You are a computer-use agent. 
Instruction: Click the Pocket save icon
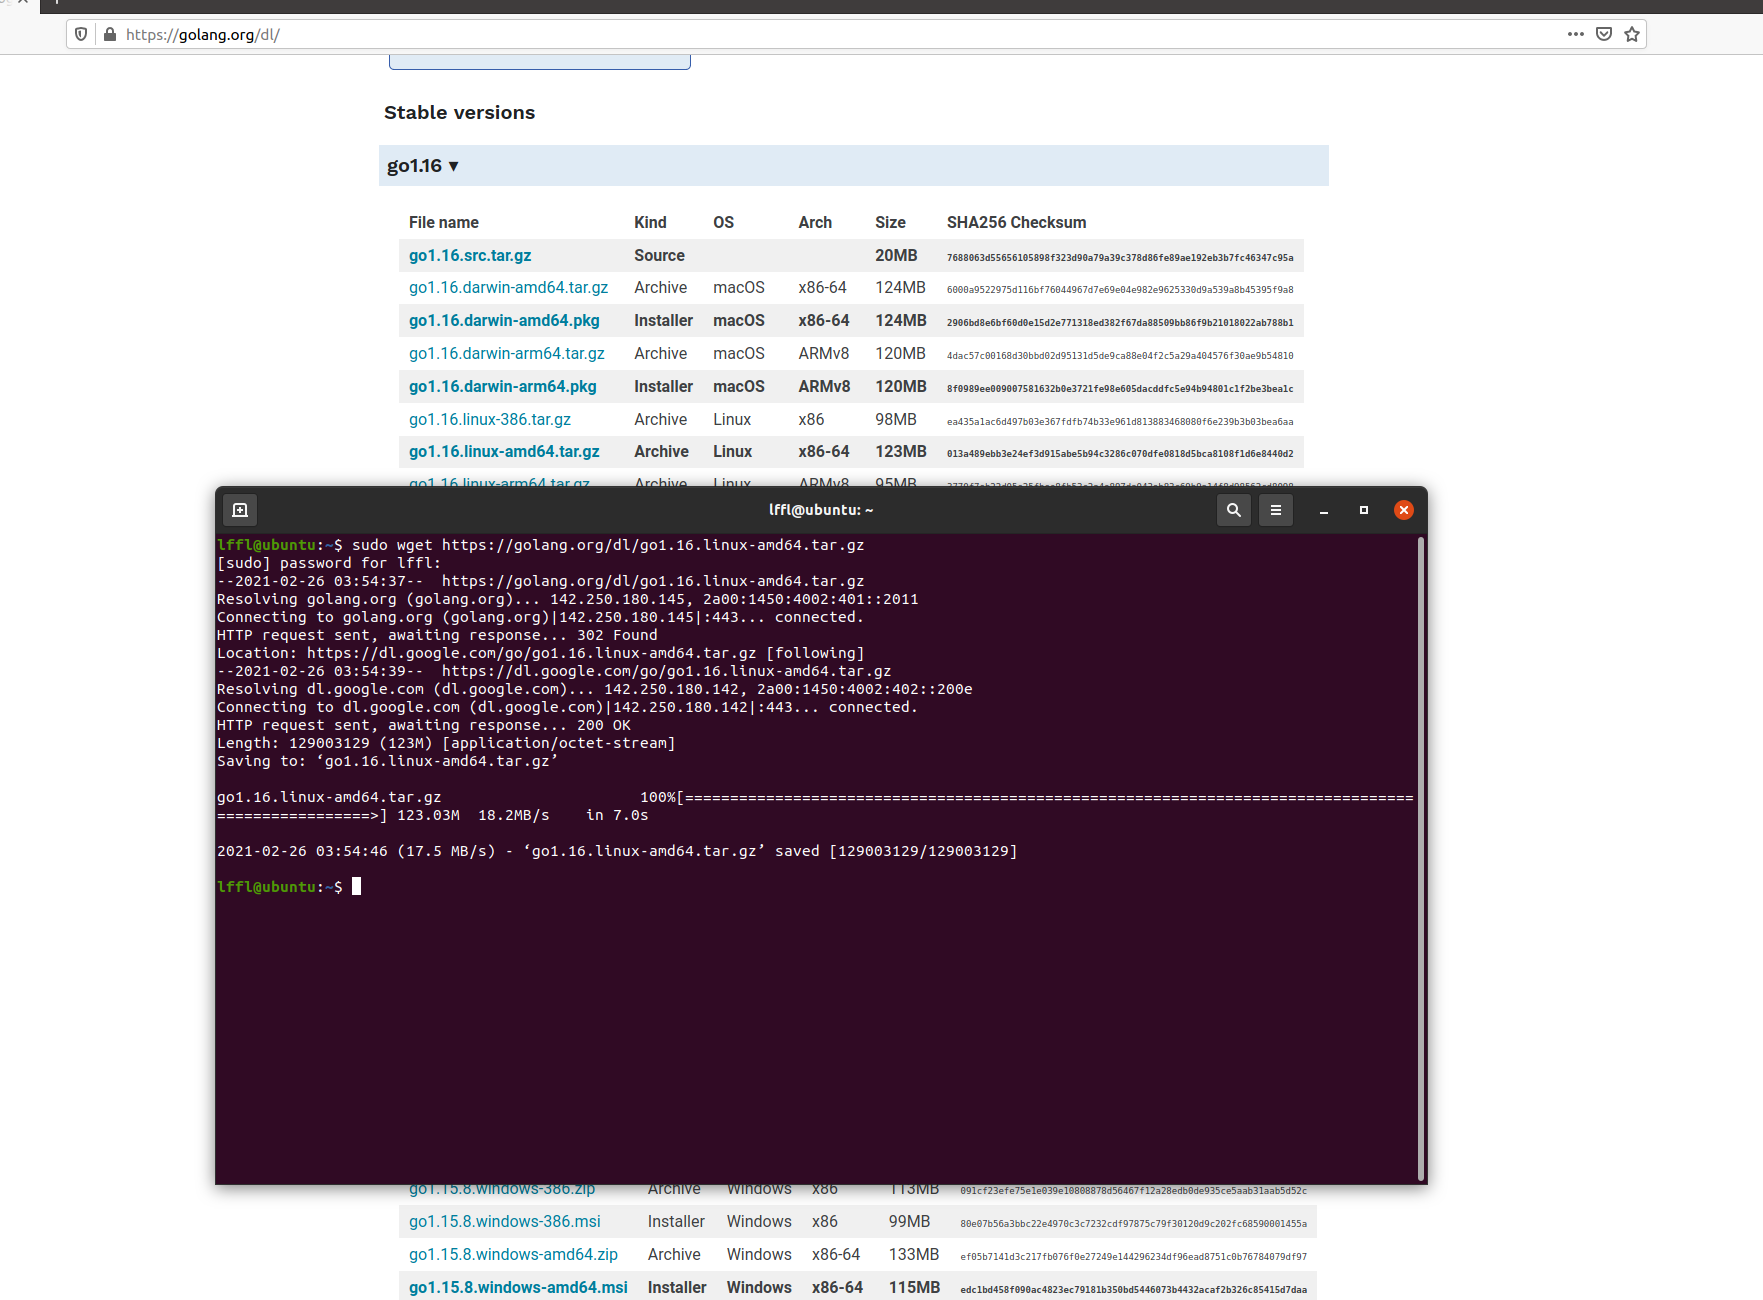pos(1604,34)
